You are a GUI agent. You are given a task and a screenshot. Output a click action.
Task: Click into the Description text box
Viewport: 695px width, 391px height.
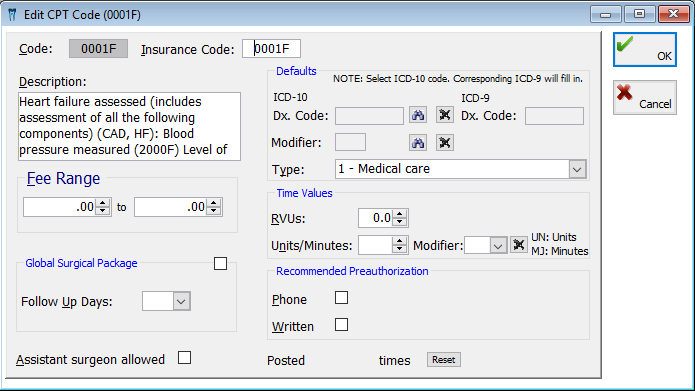click(129, 126)
